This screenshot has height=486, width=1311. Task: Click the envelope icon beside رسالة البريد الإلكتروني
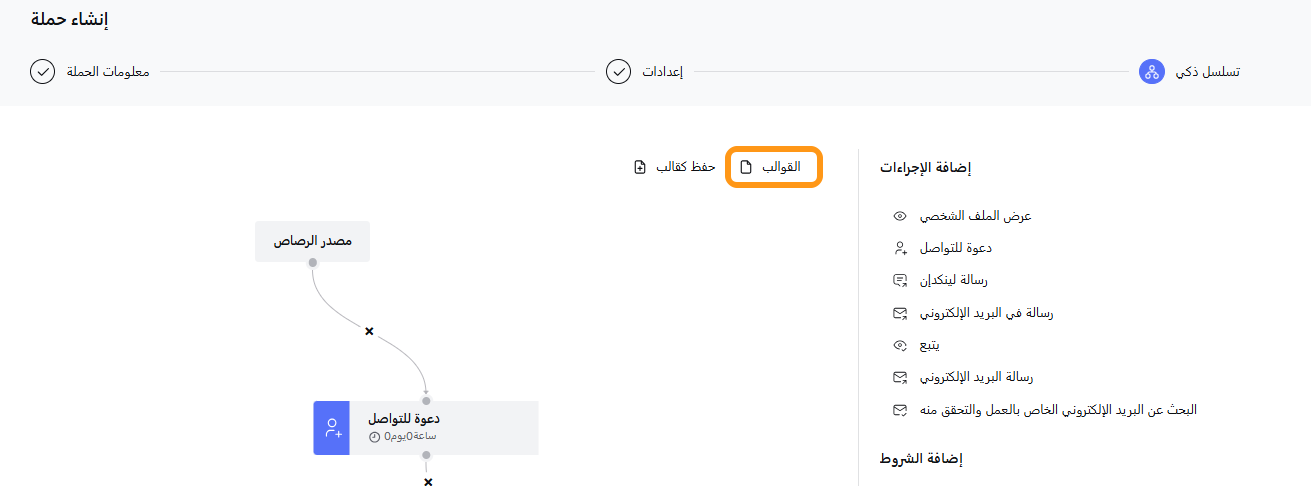tap(900, 377)
